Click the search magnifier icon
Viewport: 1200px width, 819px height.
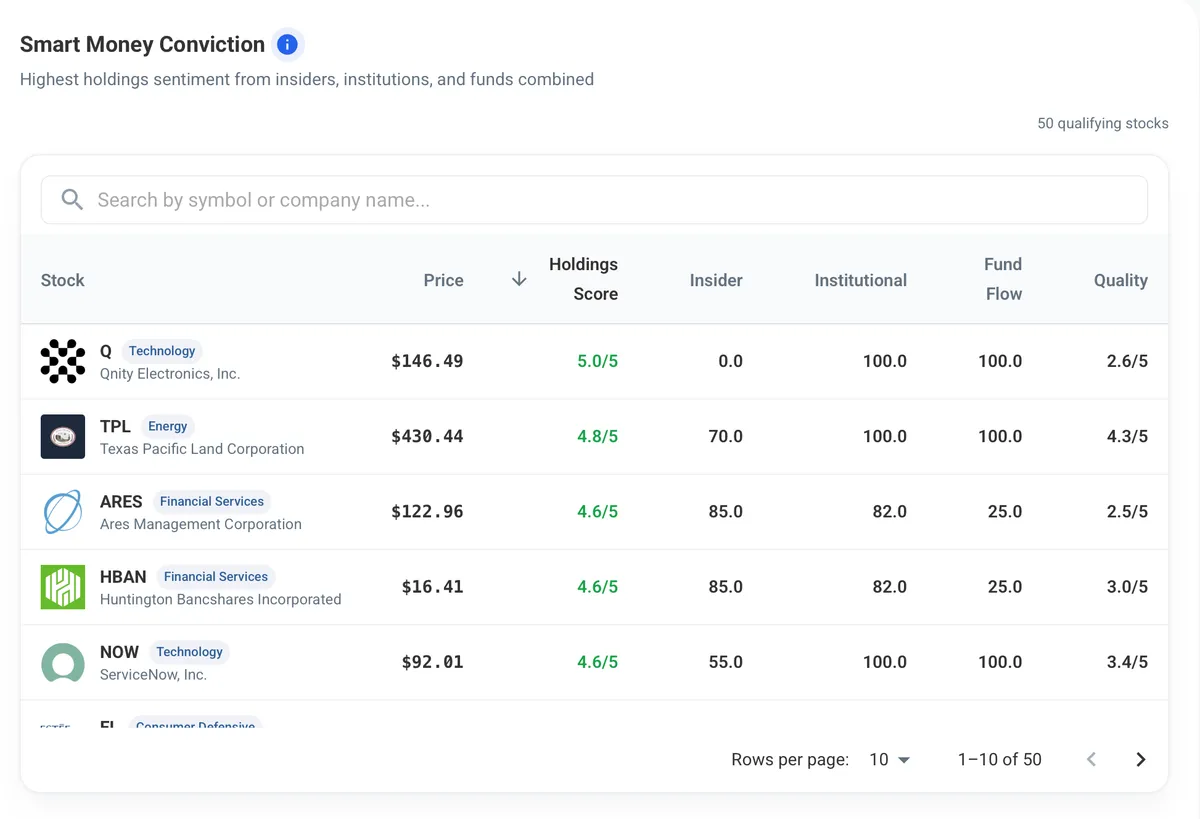point(72,200)
